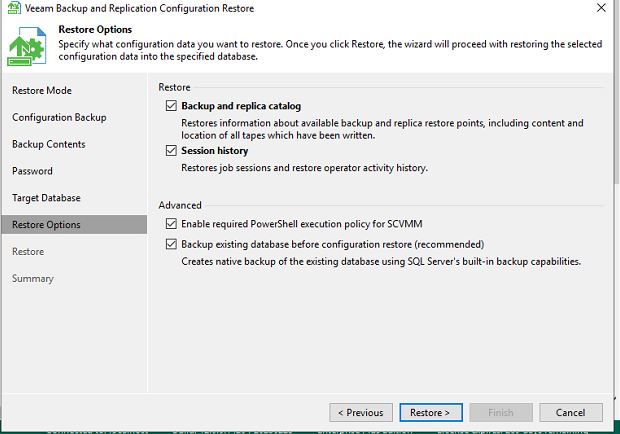Screen dimensions: 620x434
Task: Click the Restore step in sidebar
Action: point(28,252)
